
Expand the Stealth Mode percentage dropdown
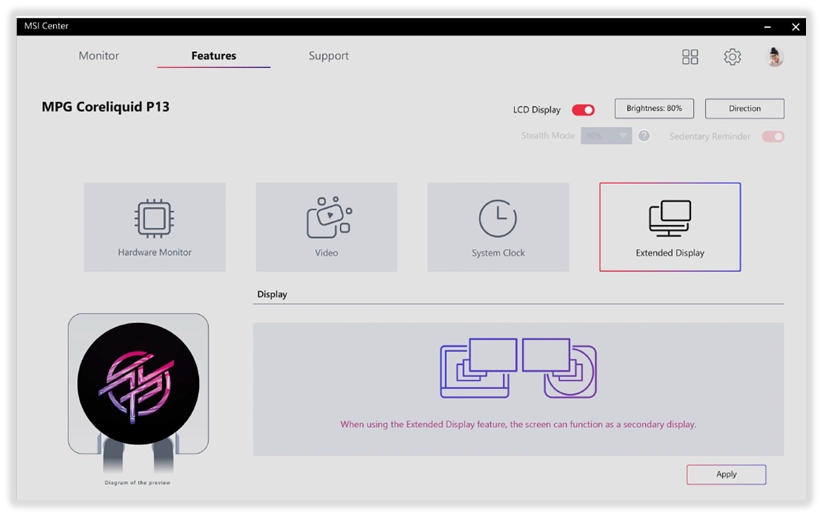click(x=606, y=136)
